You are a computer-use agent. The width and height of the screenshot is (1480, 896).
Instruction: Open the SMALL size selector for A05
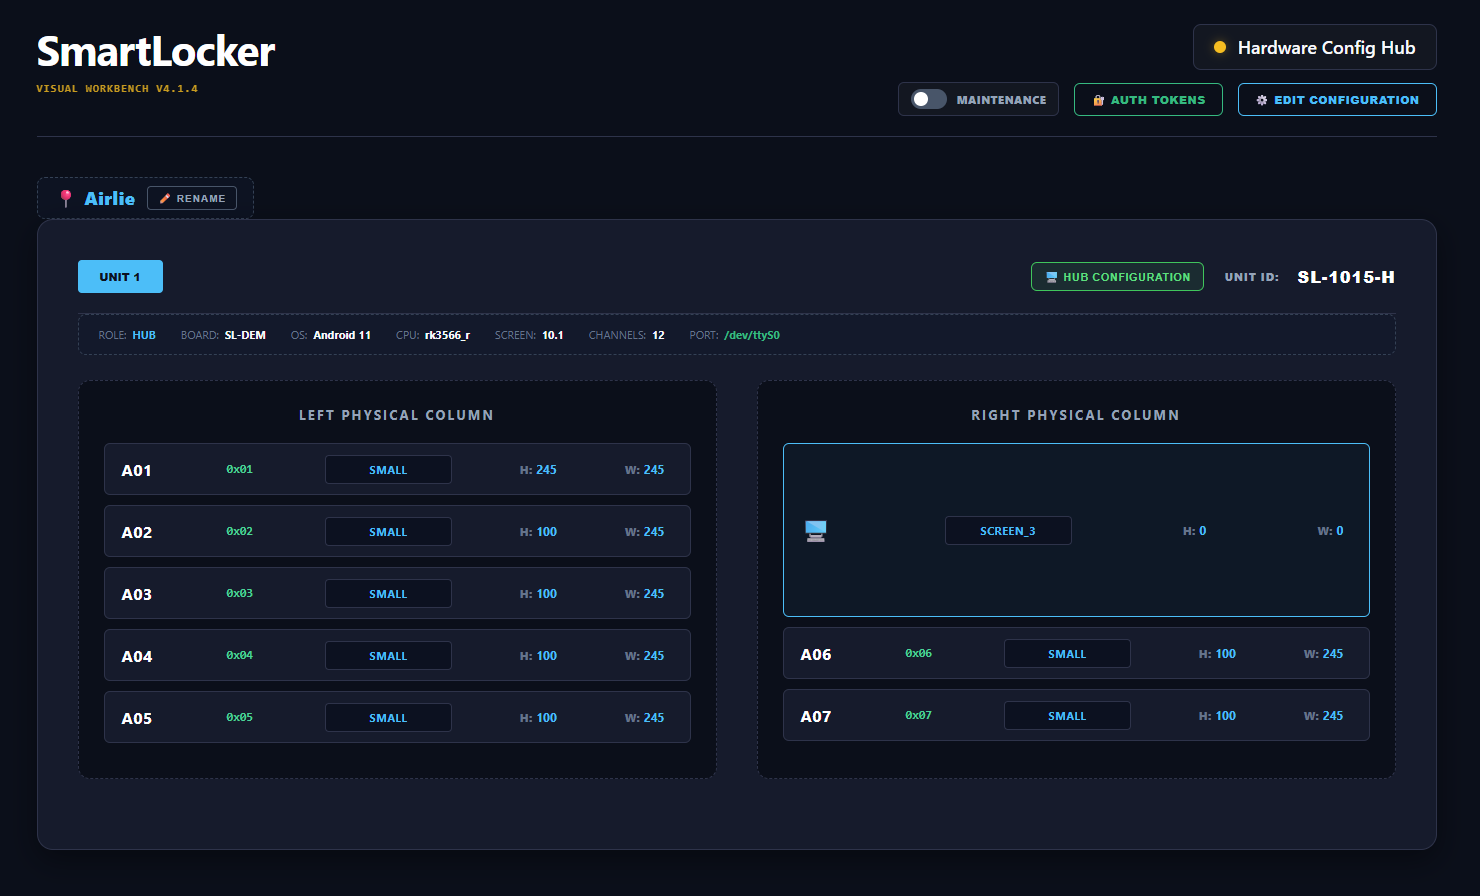tap(388, 718)
